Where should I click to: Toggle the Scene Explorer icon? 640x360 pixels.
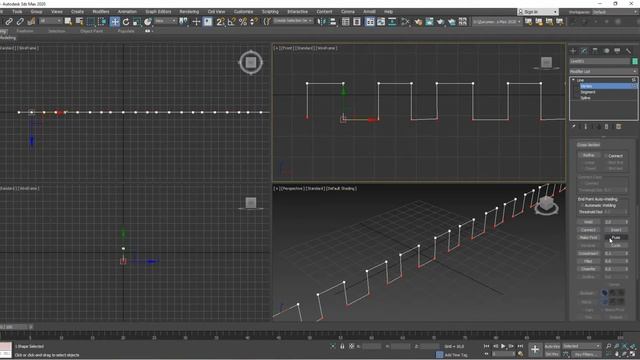pyautogui.click(x=346, y=22)
